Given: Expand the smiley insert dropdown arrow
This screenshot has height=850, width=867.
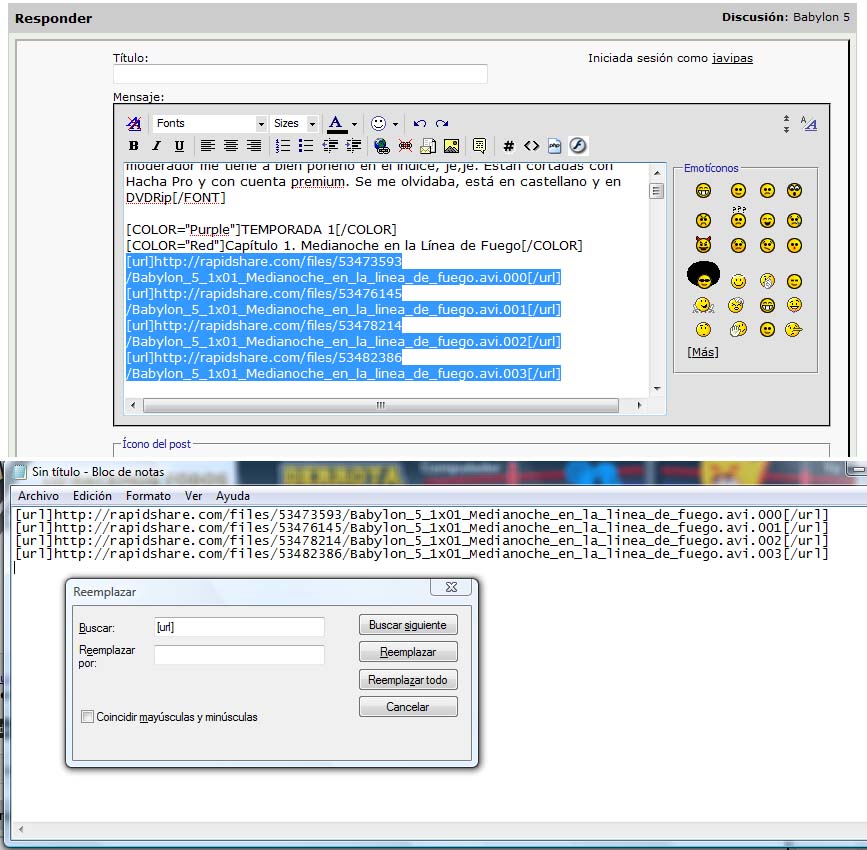Looking at the screenshot, I should point(395,124).
